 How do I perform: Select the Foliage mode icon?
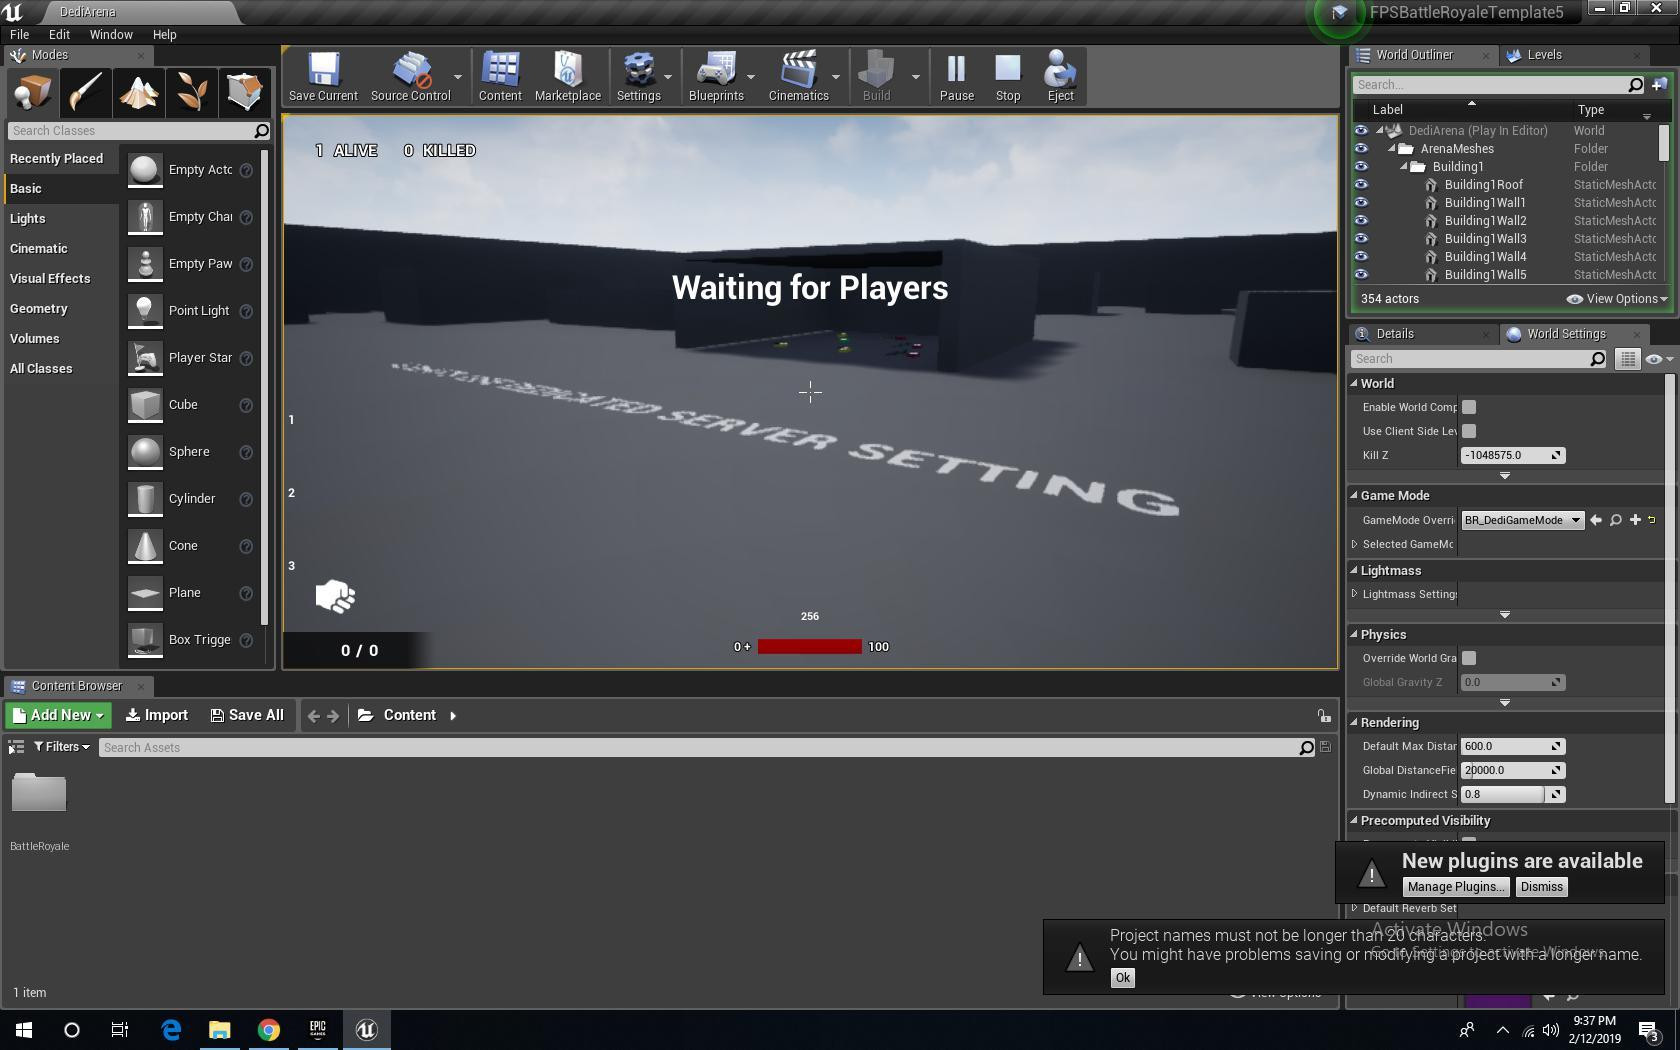pyautogui.click(x=191, y=92)
